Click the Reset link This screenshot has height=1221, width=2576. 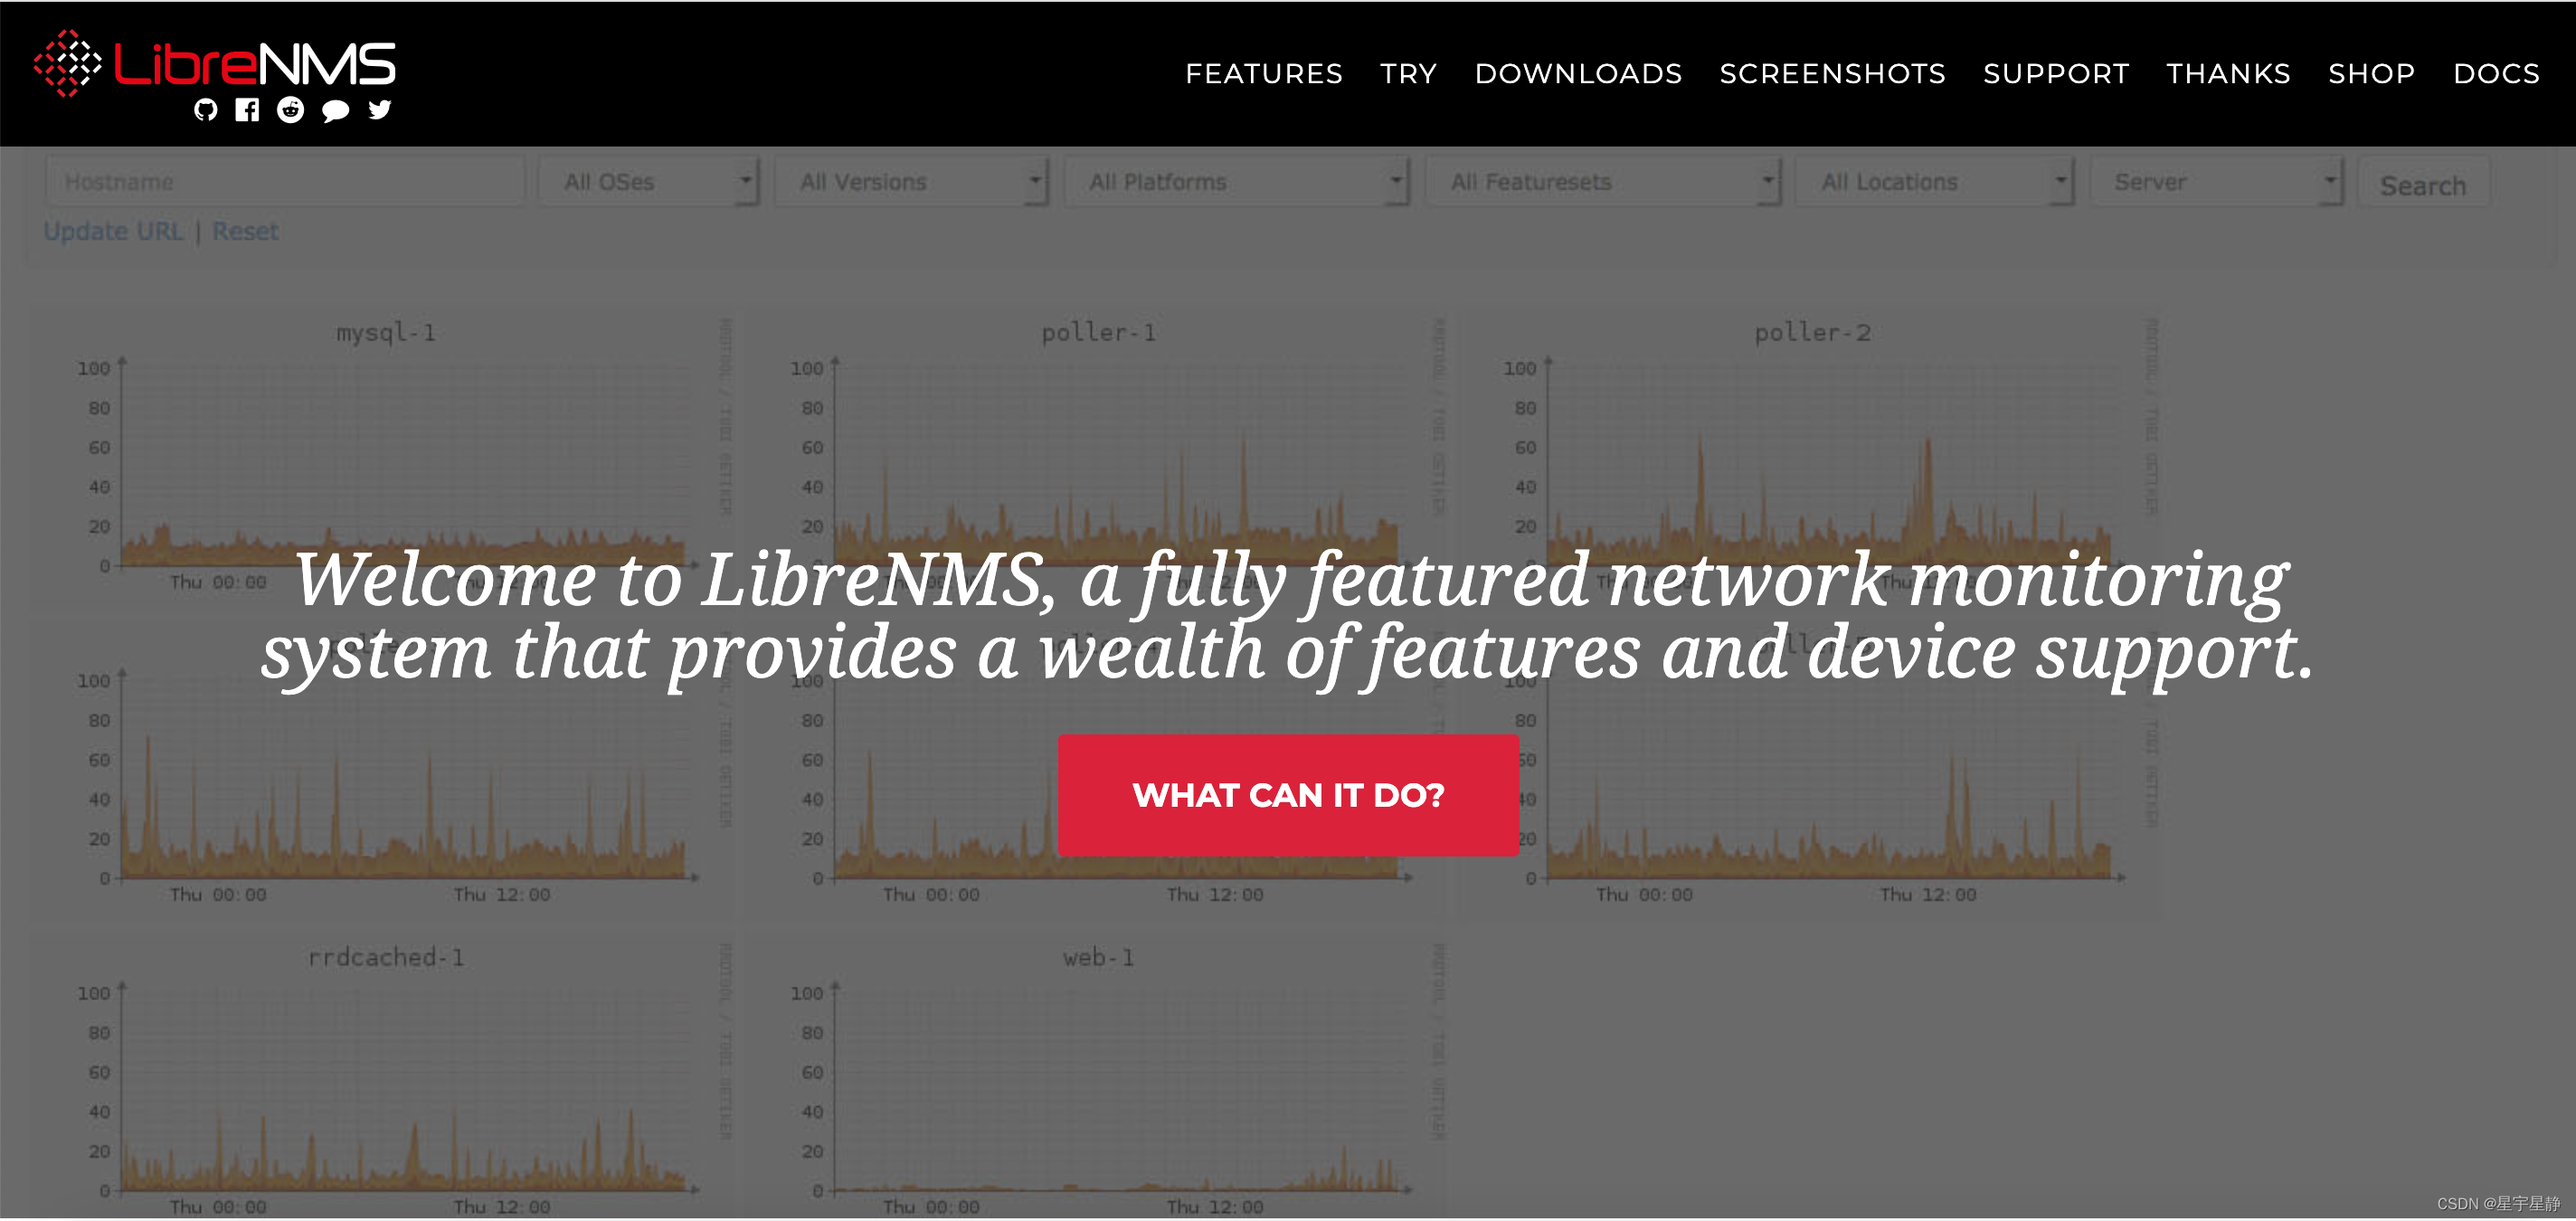245,231
